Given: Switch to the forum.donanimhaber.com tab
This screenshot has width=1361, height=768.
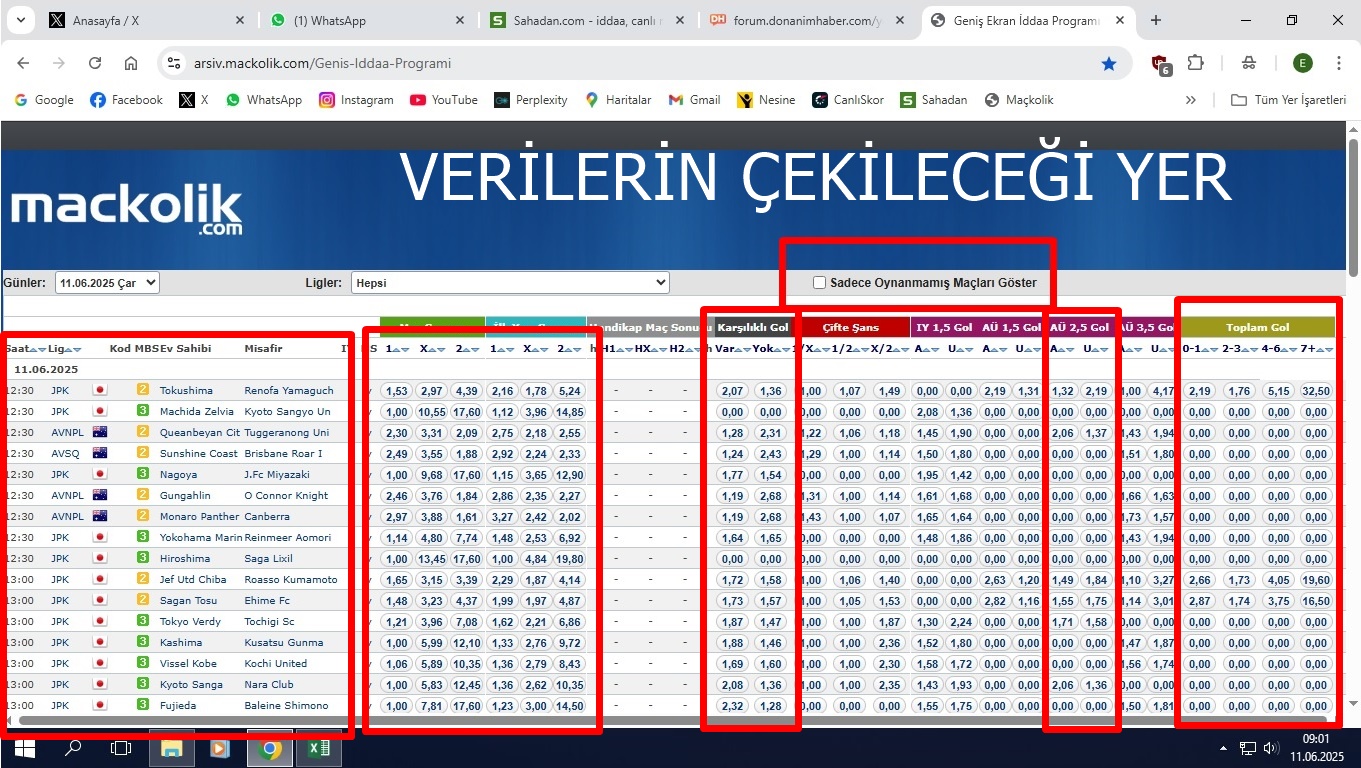Looking at the screenshot, I should coord(808,20).
